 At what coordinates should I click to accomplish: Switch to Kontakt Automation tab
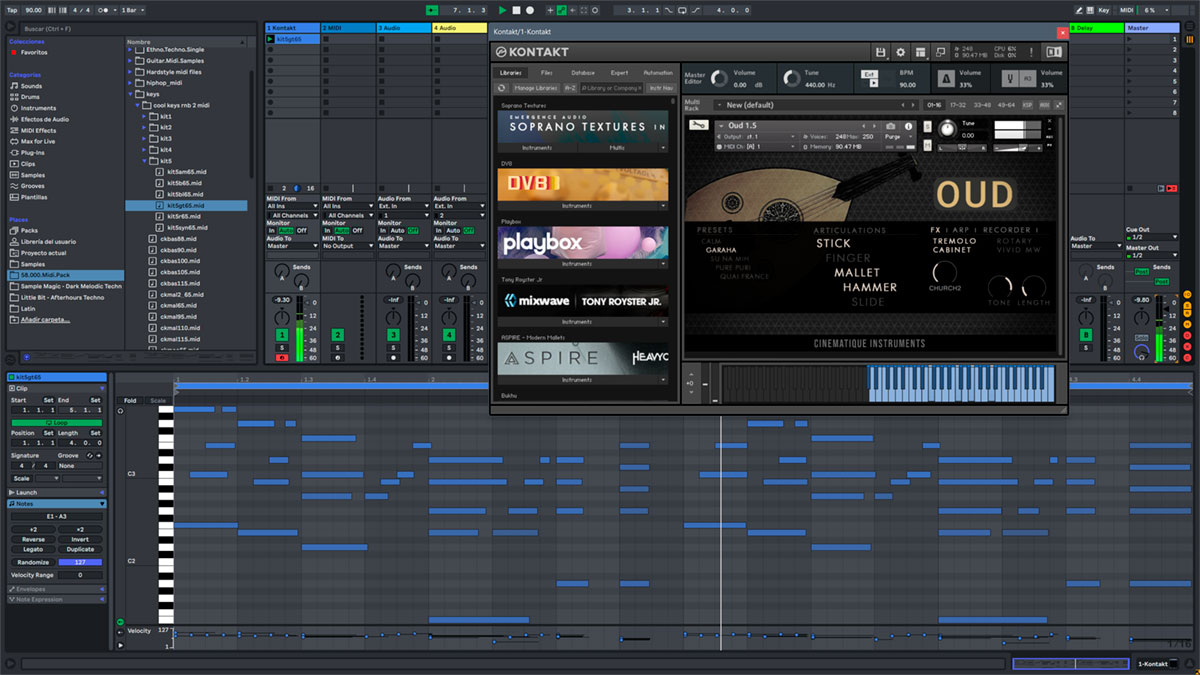[x=658, y=73]
